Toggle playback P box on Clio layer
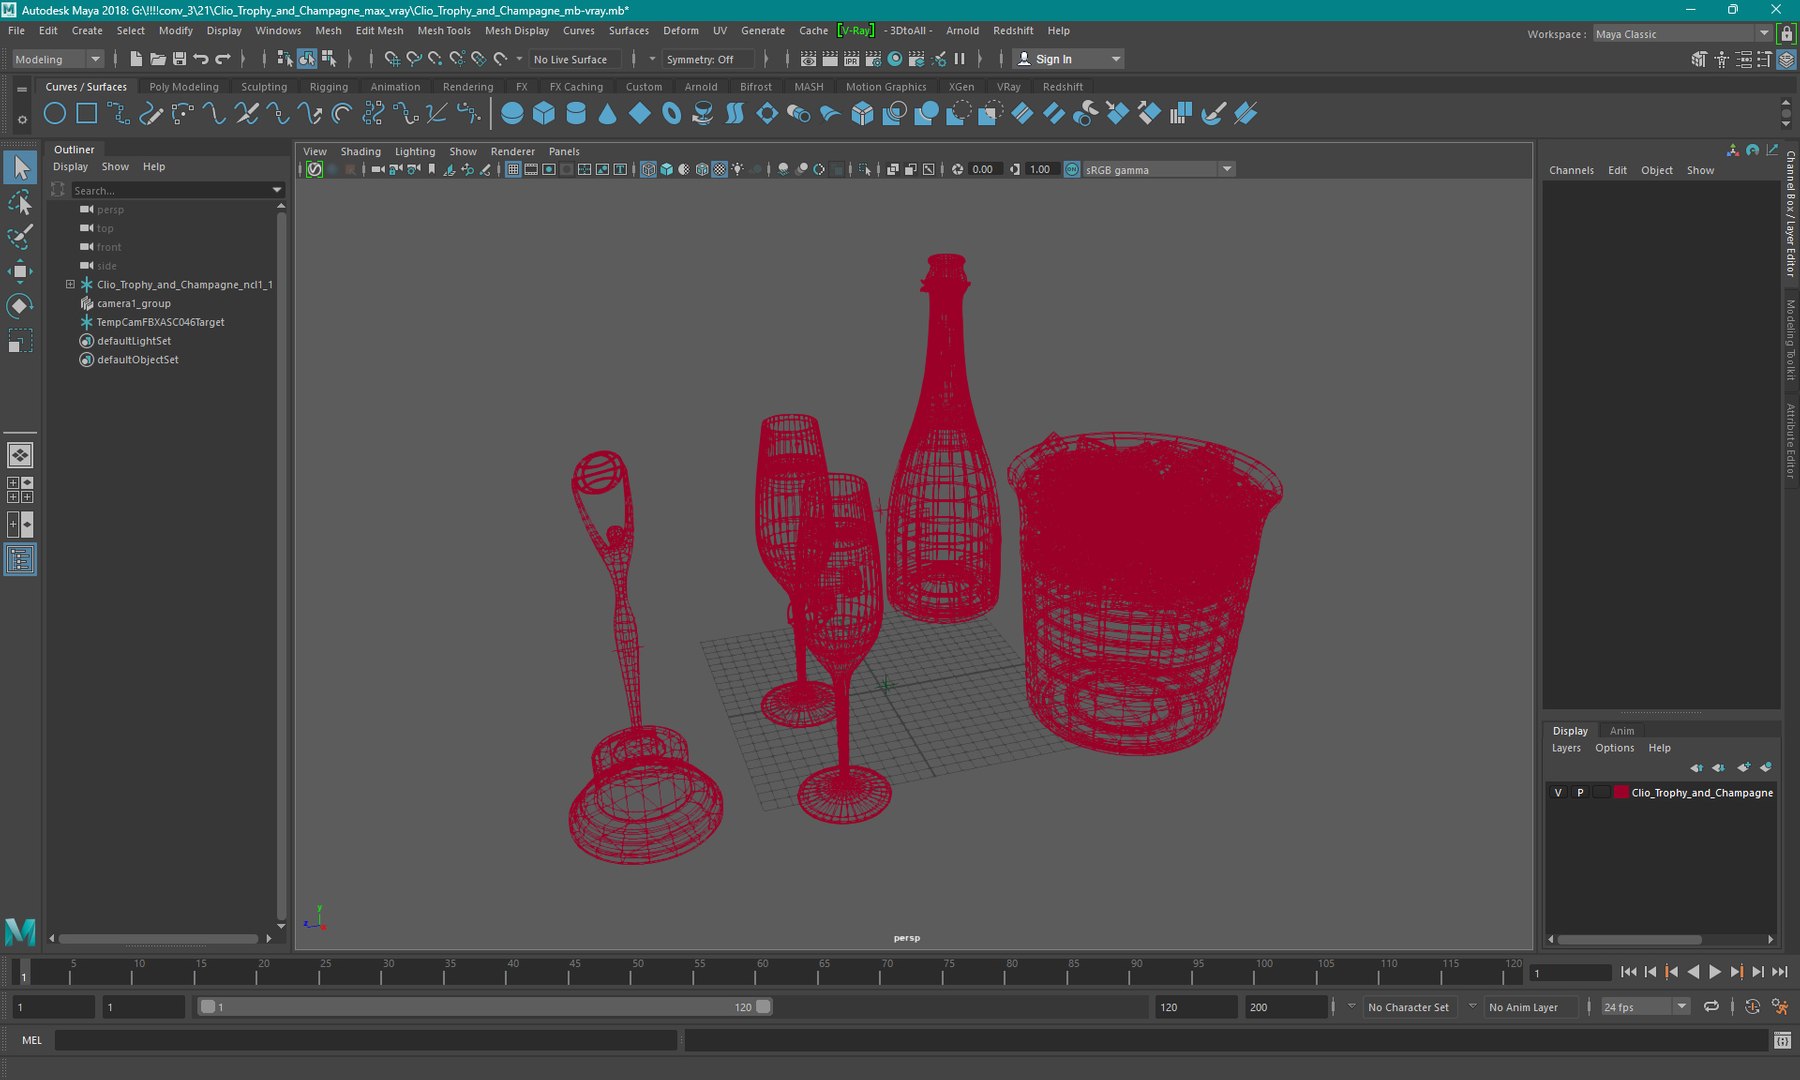 (x=1580, y=793)
